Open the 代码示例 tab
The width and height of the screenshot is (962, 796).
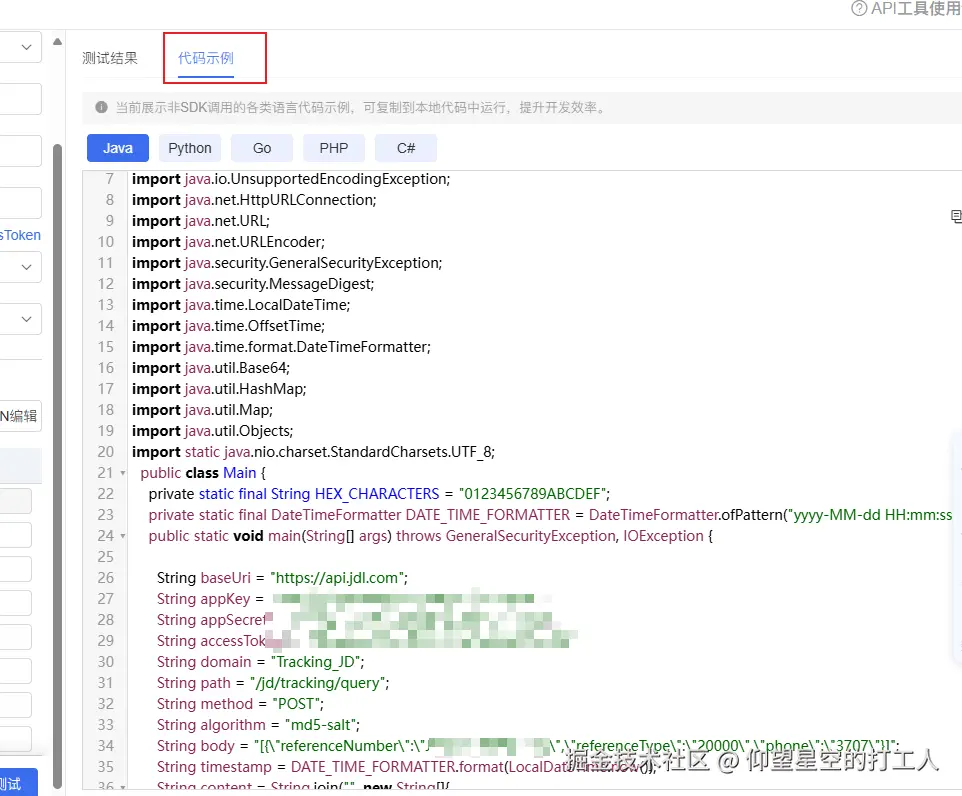206,58
